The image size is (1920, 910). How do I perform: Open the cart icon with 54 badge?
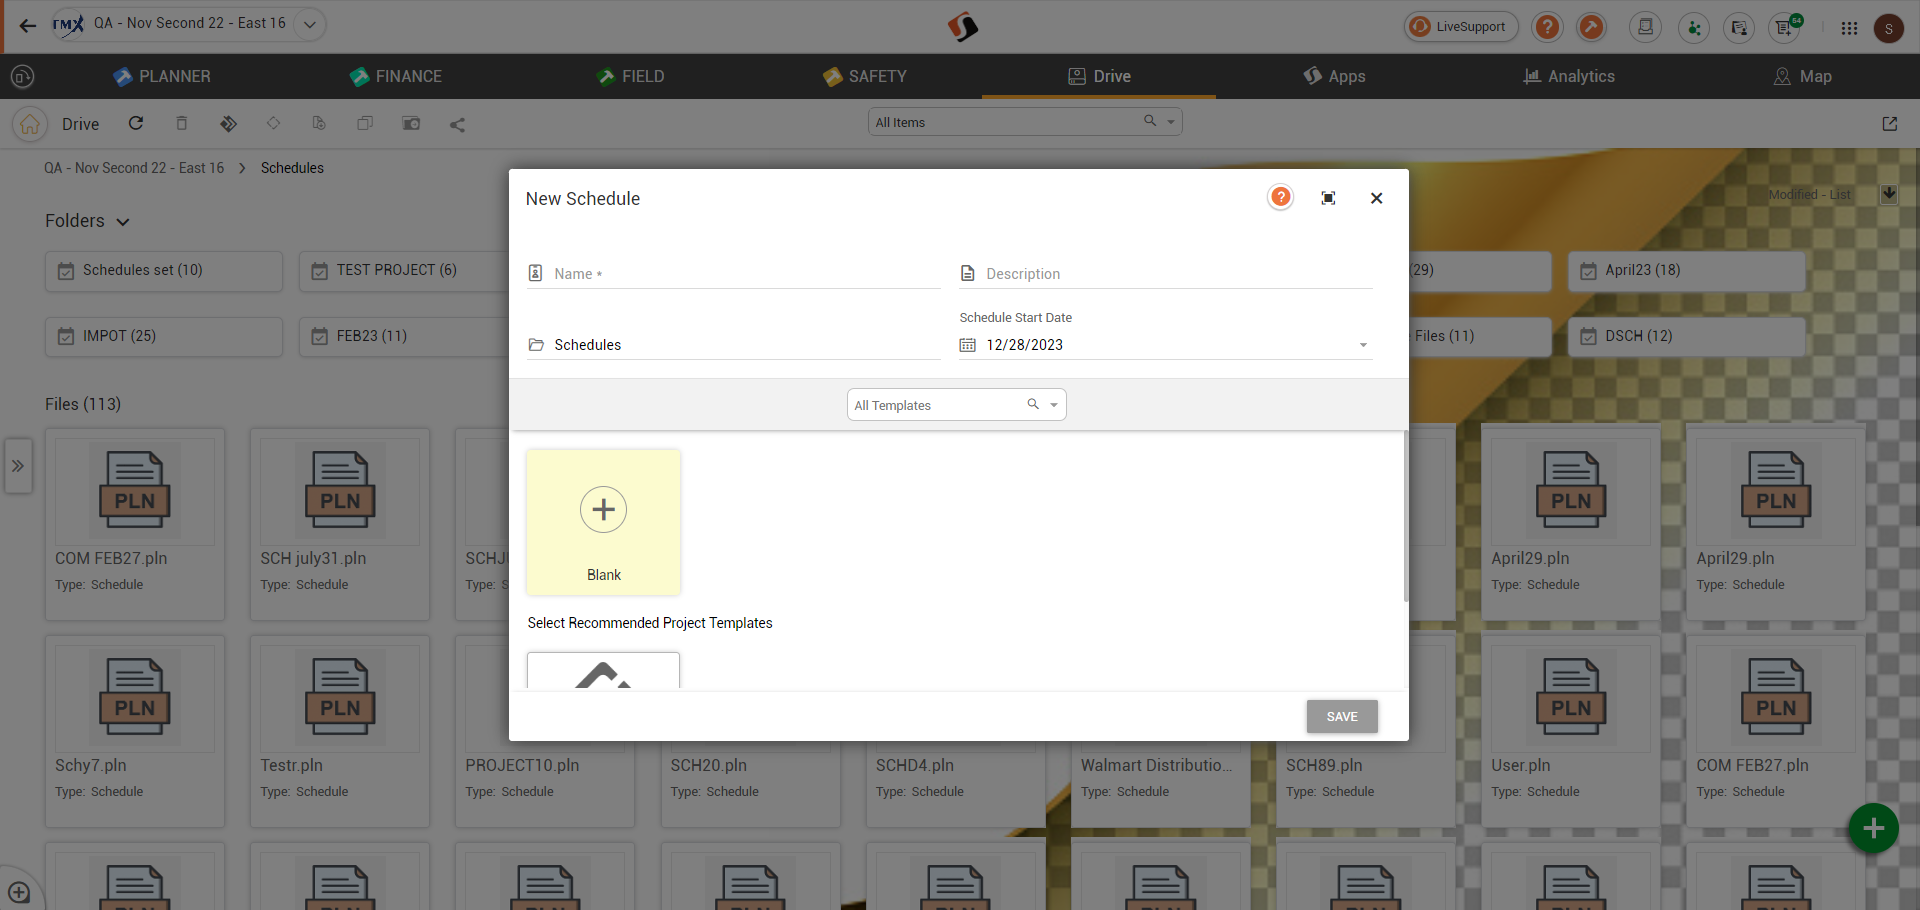1785,27
